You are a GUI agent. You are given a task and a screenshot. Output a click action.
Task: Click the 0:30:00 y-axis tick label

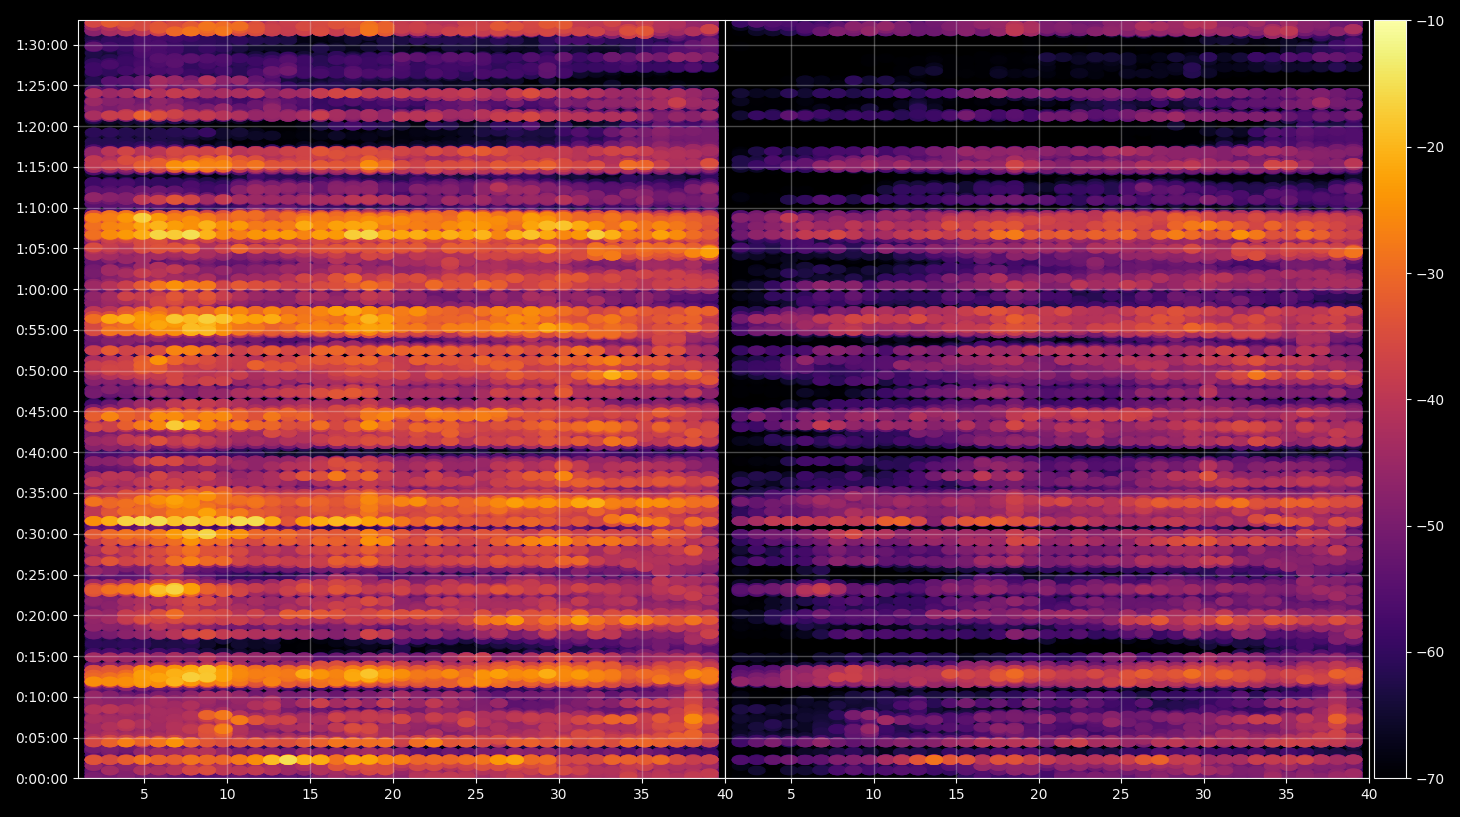[x=42, y=534]
